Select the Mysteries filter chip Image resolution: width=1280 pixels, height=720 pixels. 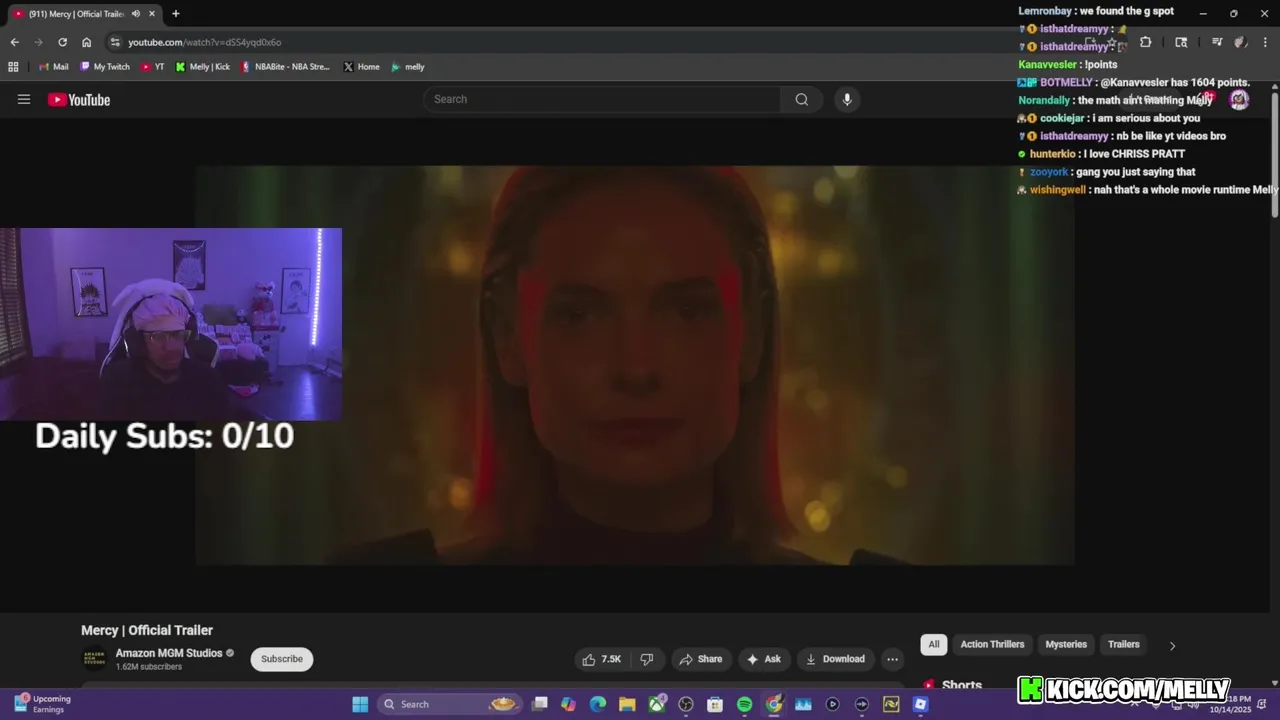(1066, 644)
